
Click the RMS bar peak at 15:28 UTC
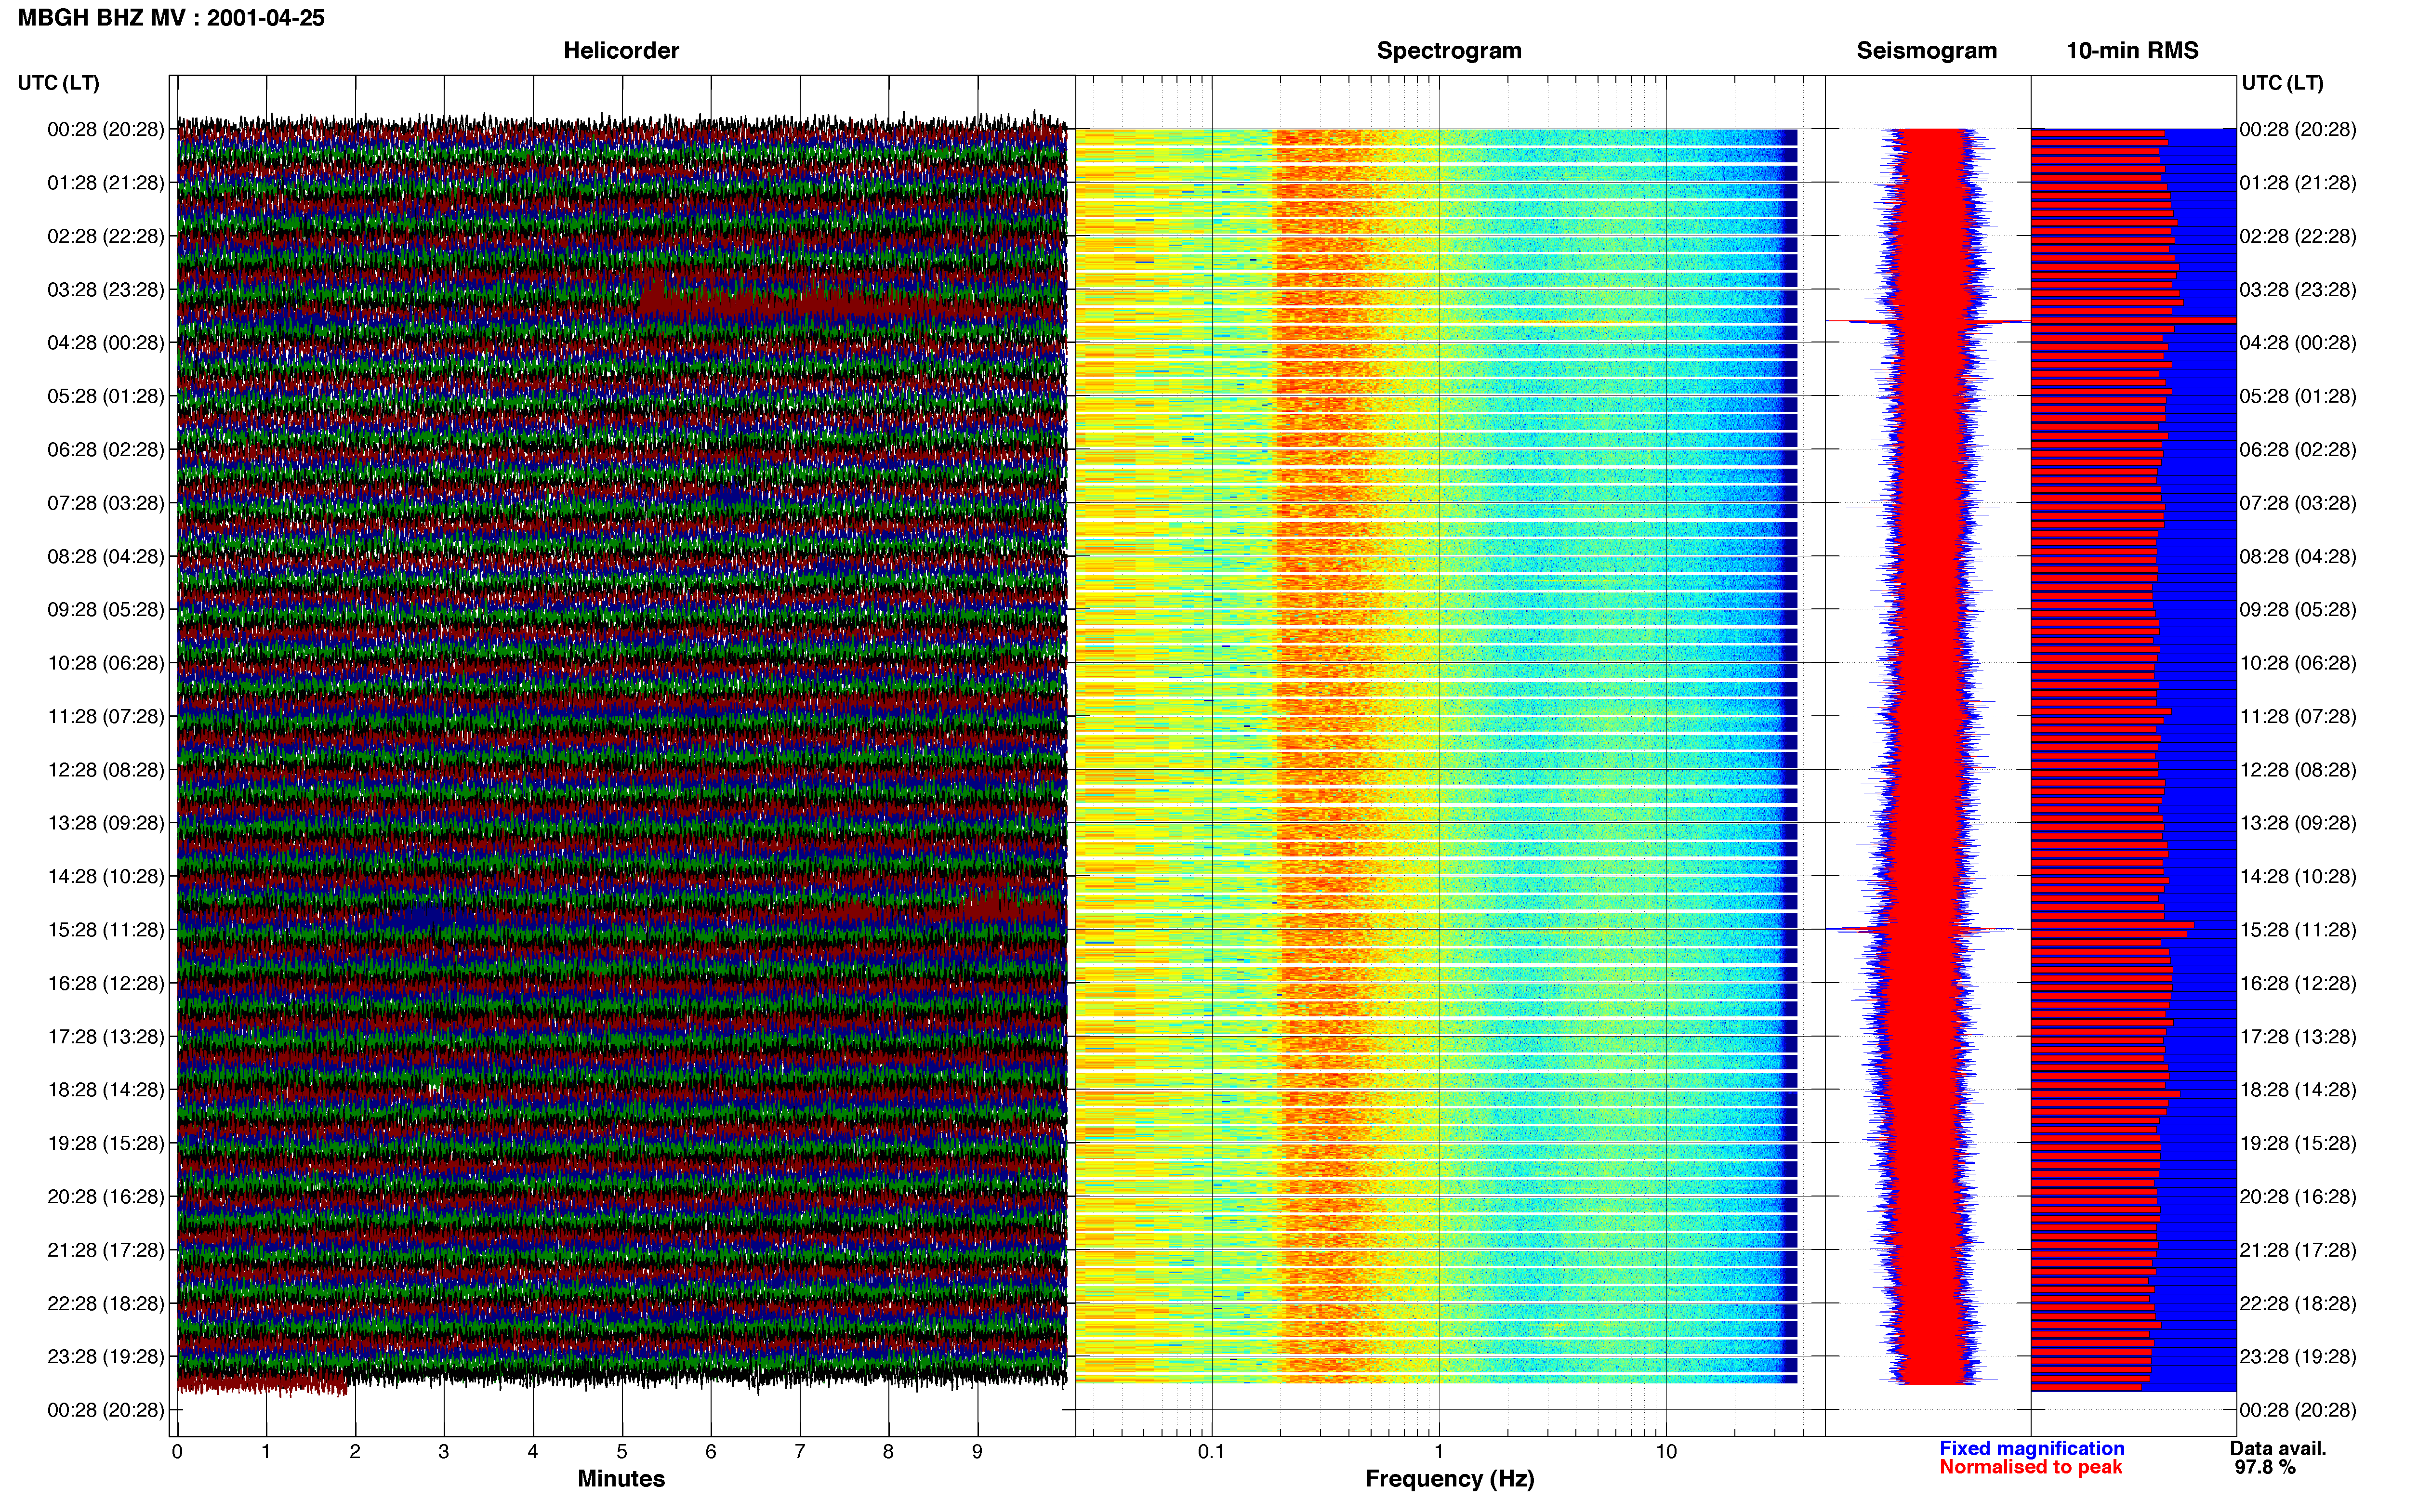point(2112,926)
